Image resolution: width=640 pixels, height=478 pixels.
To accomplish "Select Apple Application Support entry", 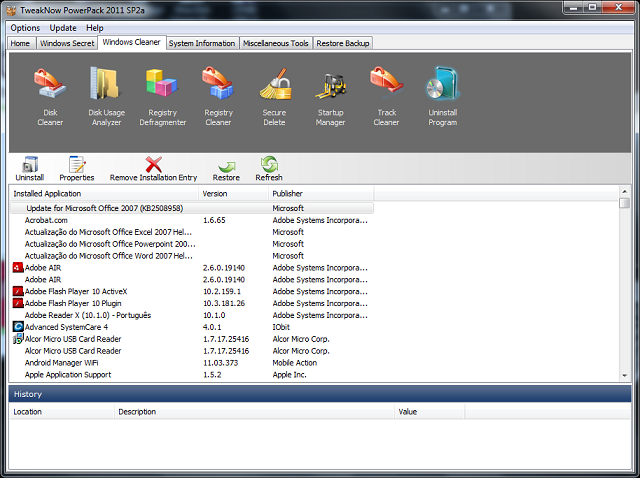I will [x=191, y=375].
